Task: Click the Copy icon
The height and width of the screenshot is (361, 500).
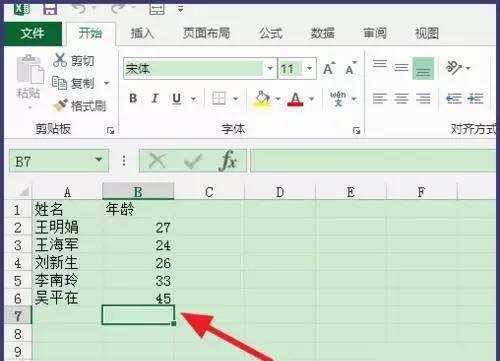Action: [x=60, y=83]
